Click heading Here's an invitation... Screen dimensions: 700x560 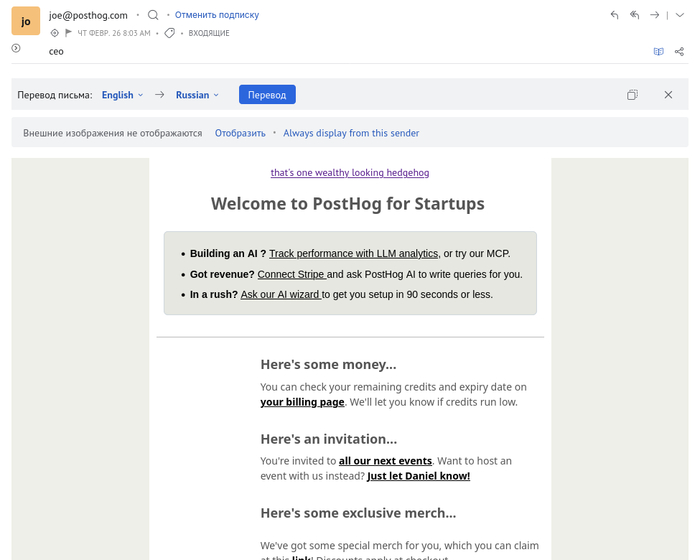tap(329, 439)
